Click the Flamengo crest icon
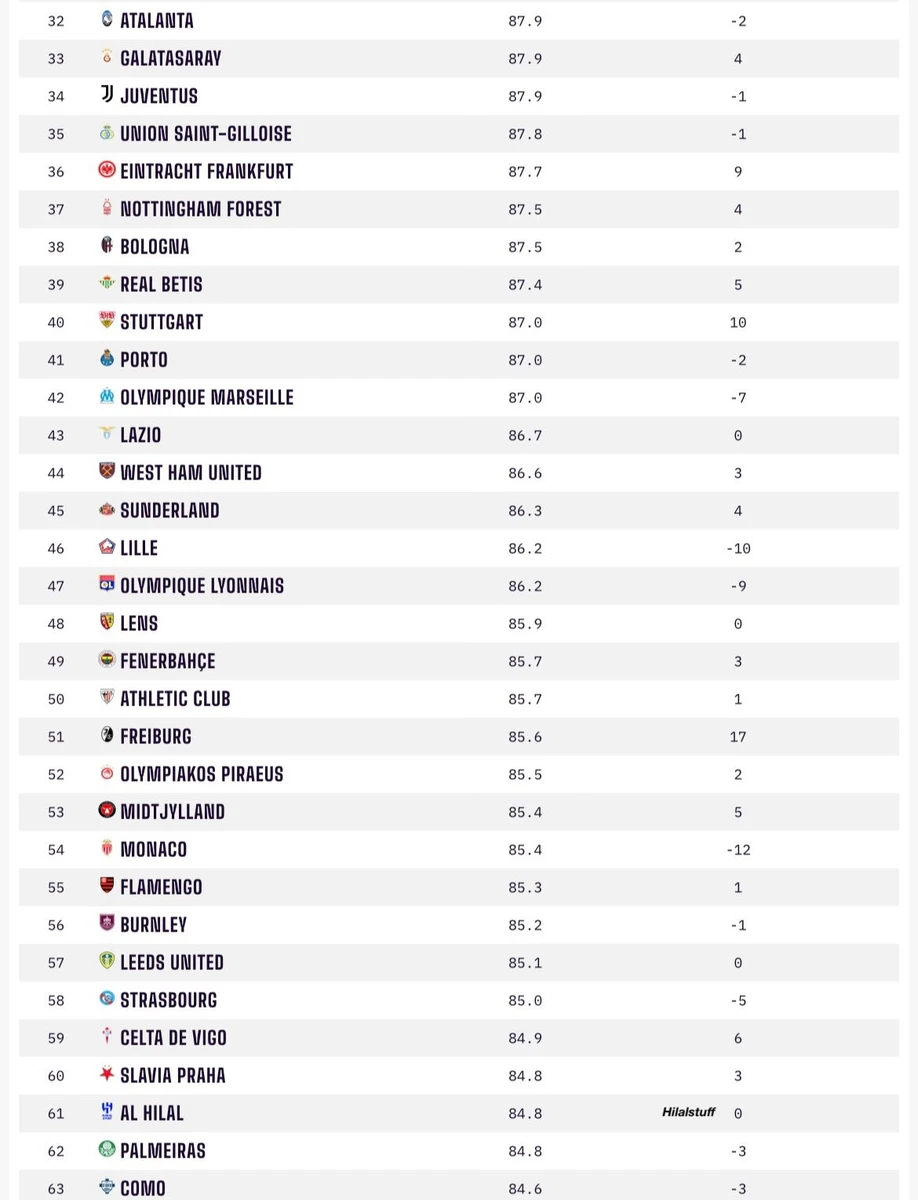The height and width of the screenshot is (1200, 918). click(107, 886)
